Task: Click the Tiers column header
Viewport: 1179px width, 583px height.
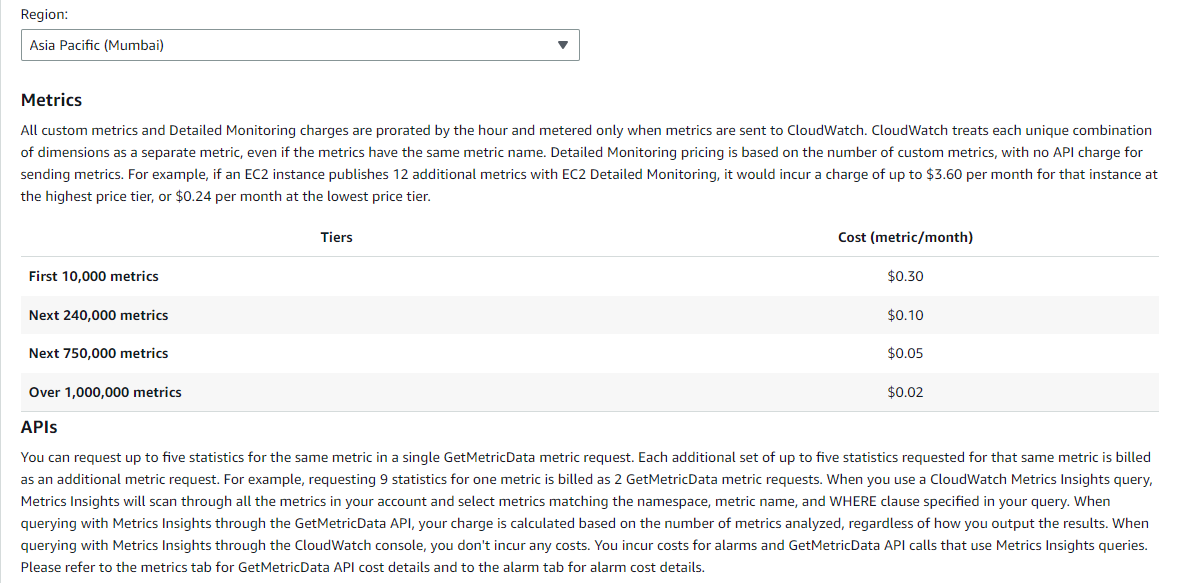Action: pos(336,237)
